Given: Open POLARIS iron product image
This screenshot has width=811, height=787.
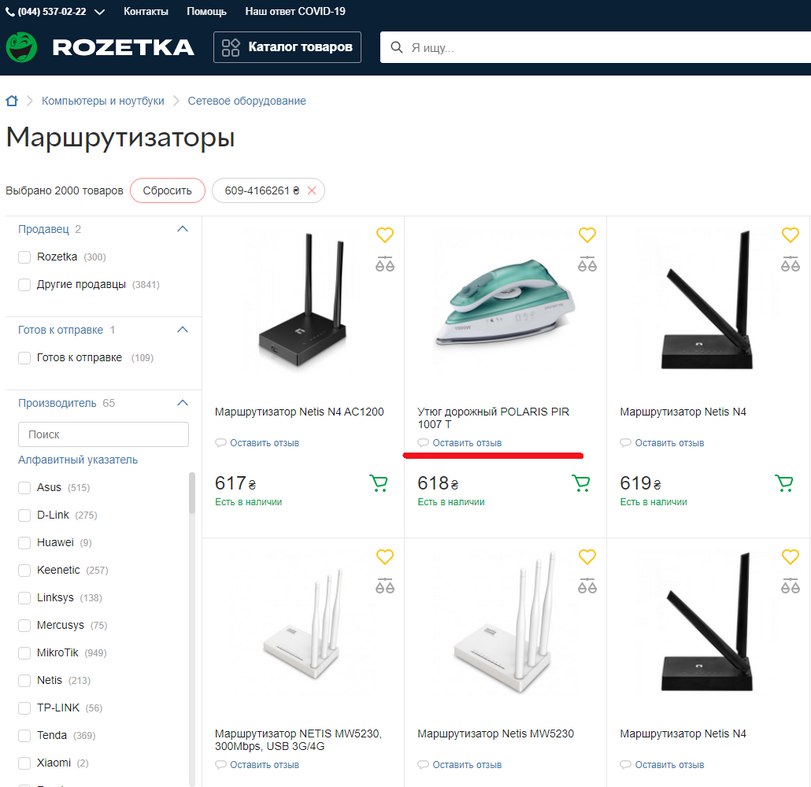Looking at the screenshot, I should [505, 301].
